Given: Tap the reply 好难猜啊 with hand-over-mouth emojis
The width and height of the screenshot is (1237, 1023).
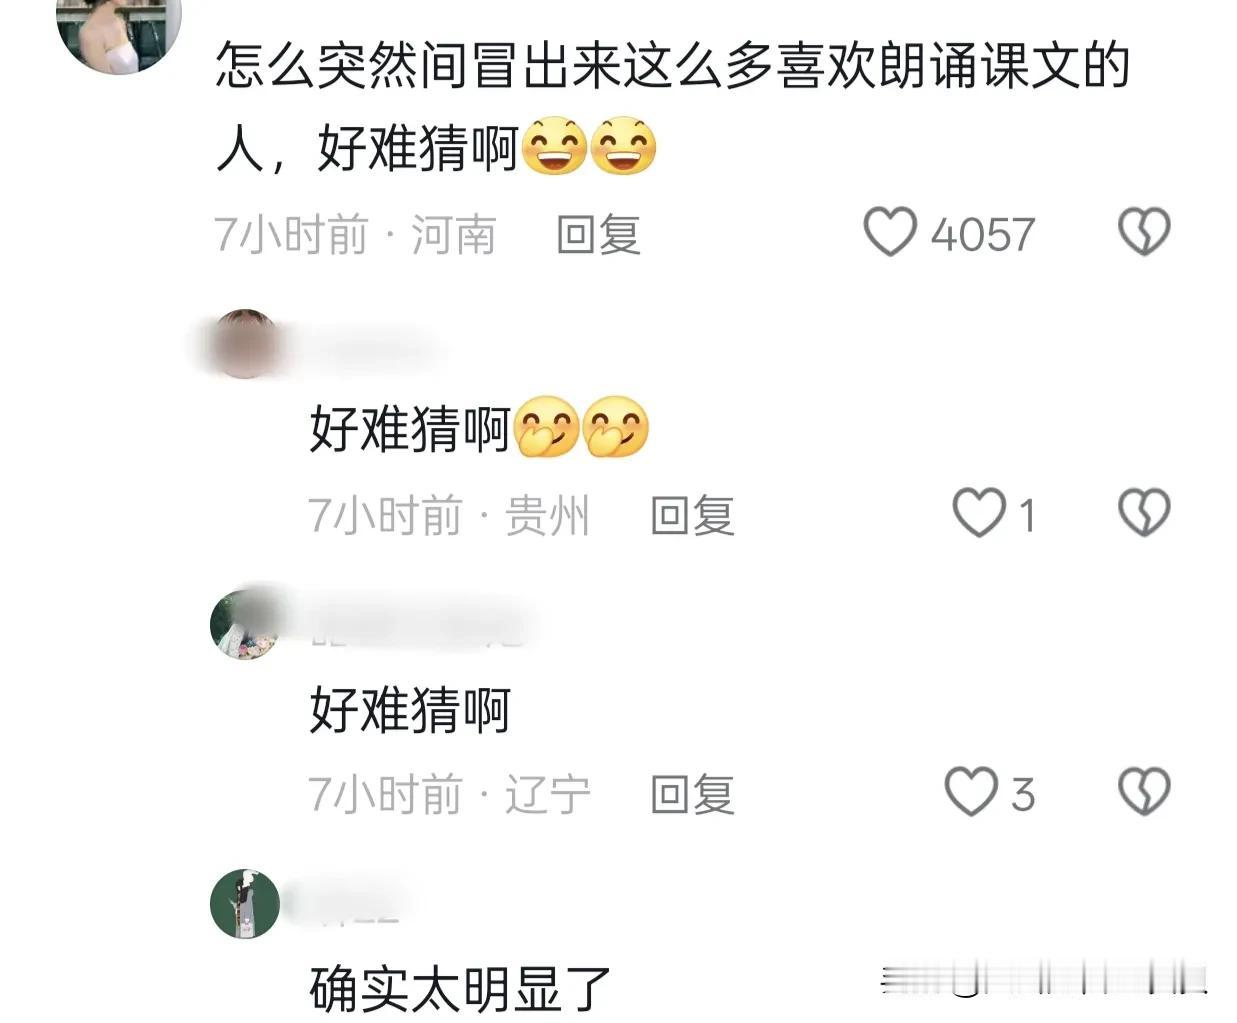Looking at the screenshot, I should click(x=479, y=429).
